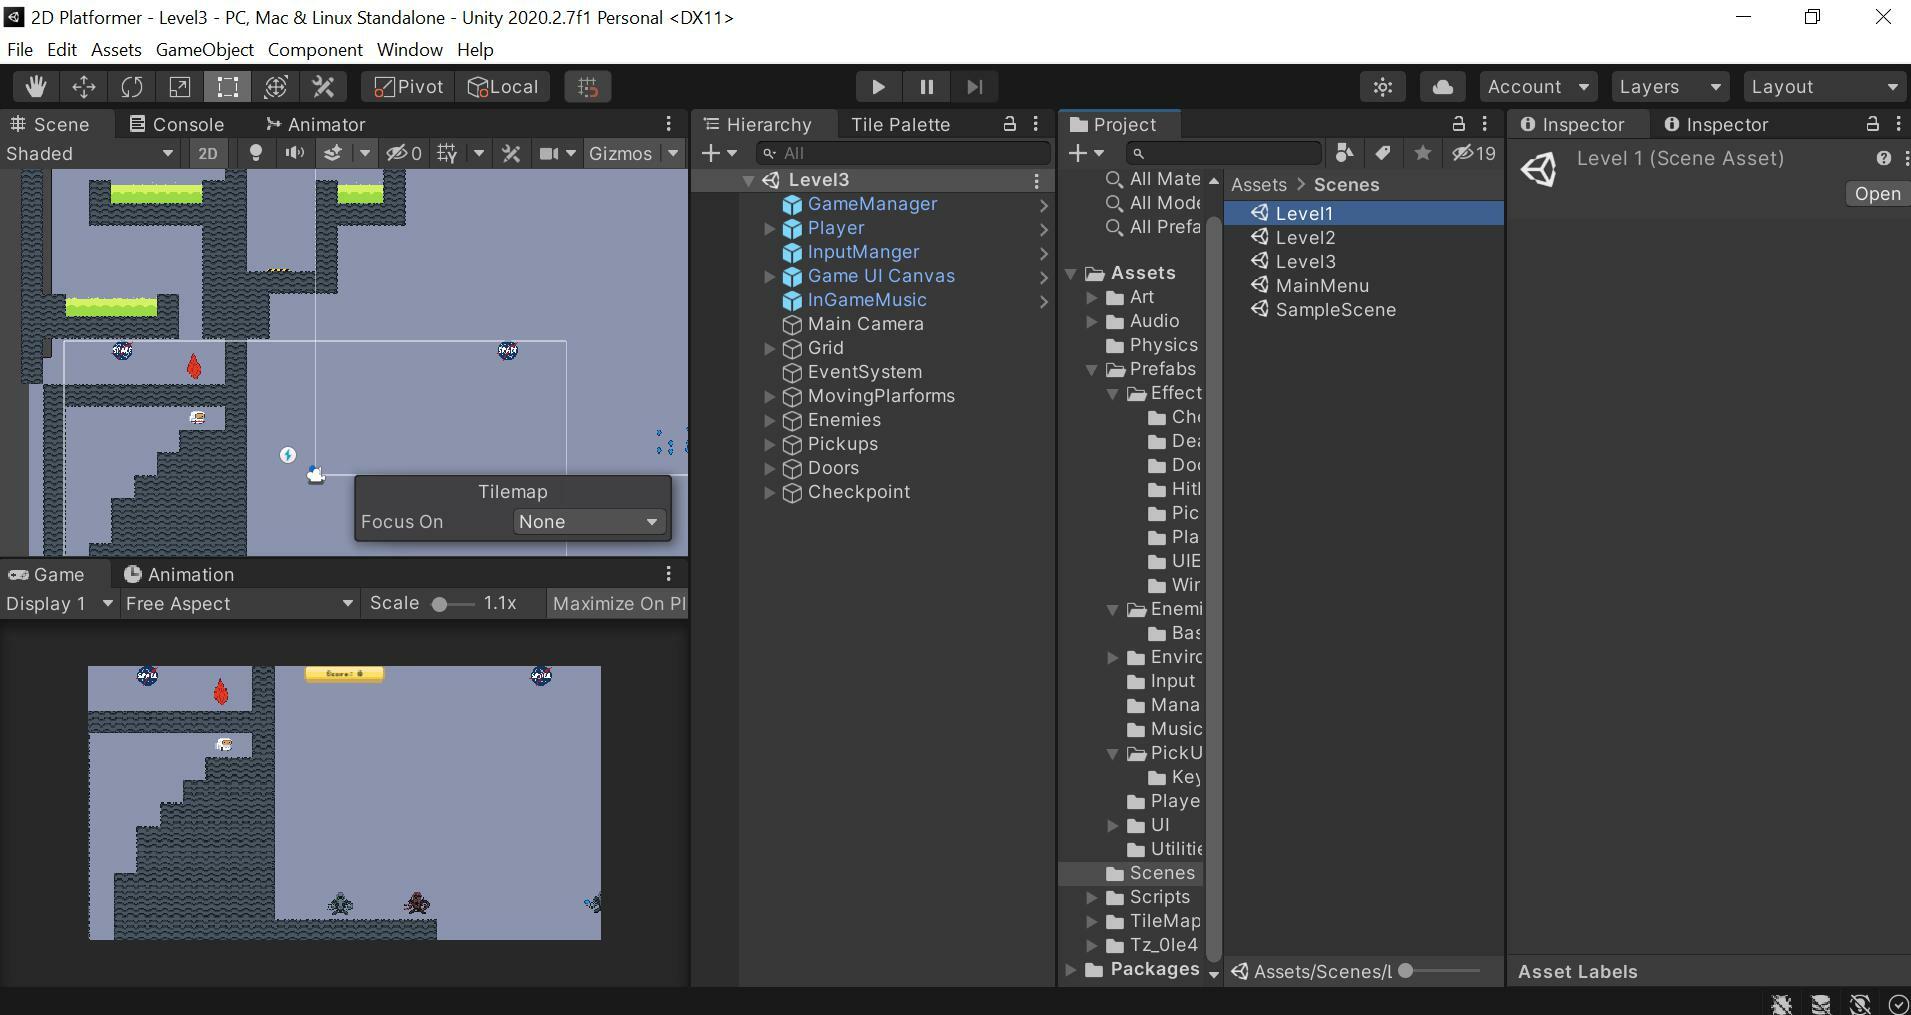Switch to the Console tab

coord(177,125)
